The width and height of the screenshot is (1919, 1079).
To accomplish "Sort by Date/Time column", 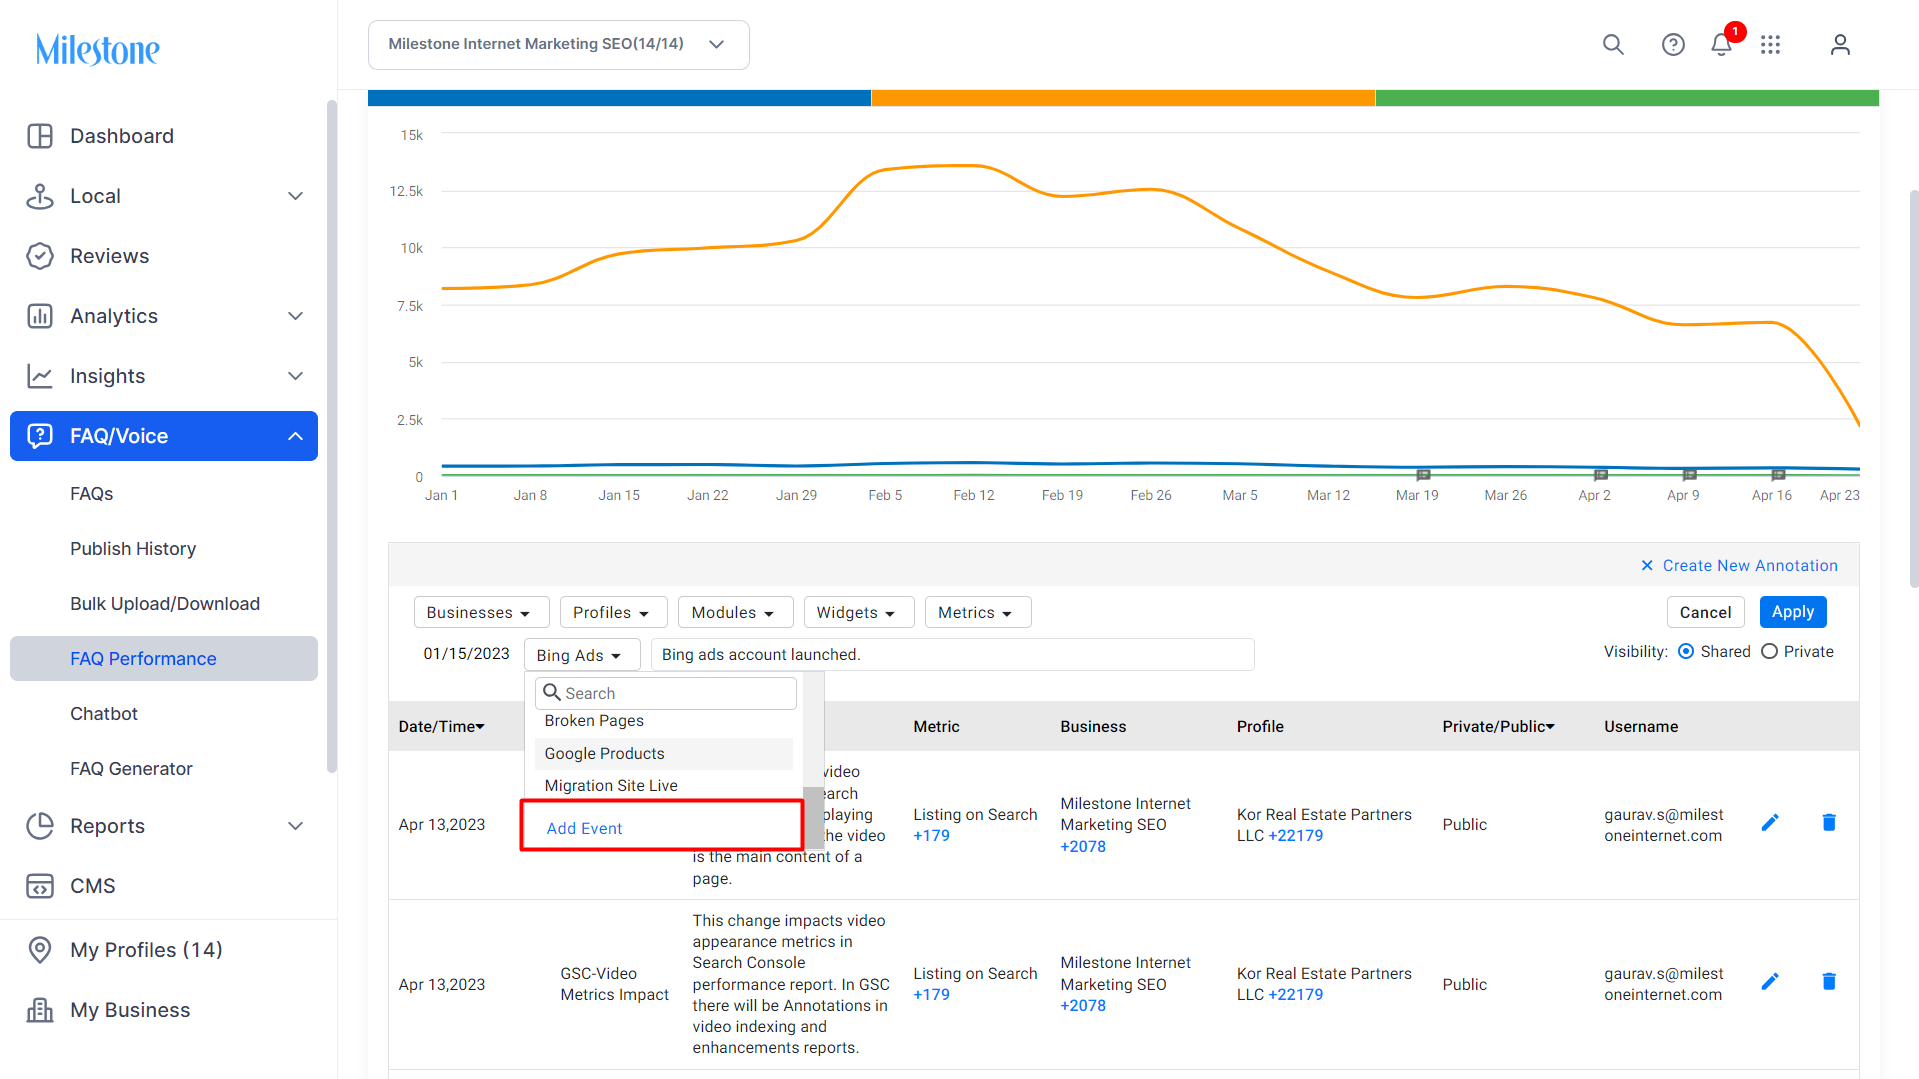I will click(x=442, y=727).
